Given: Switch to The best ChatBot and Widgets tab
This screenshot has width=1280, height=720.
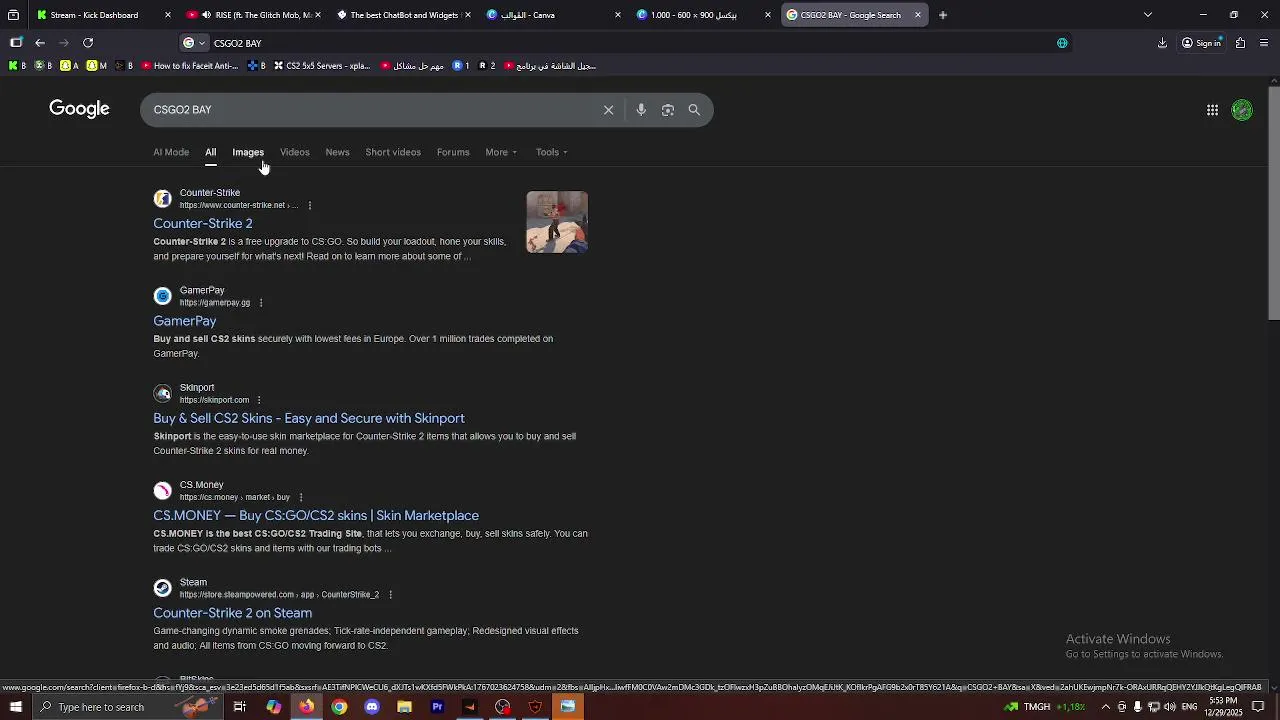Looking at the screenshot, I should coord(404,15).
